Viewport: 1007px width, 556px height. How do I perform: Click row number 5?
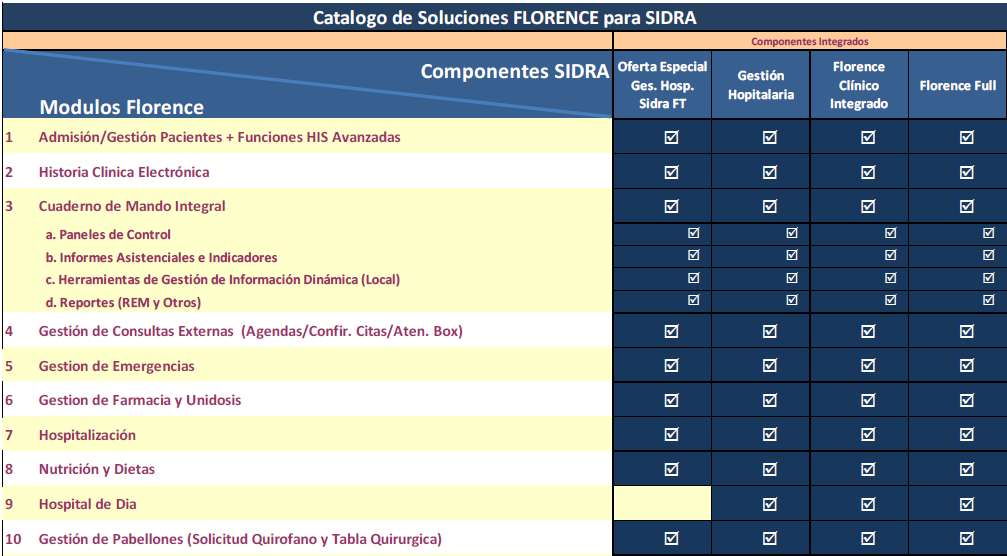point(9,366)
